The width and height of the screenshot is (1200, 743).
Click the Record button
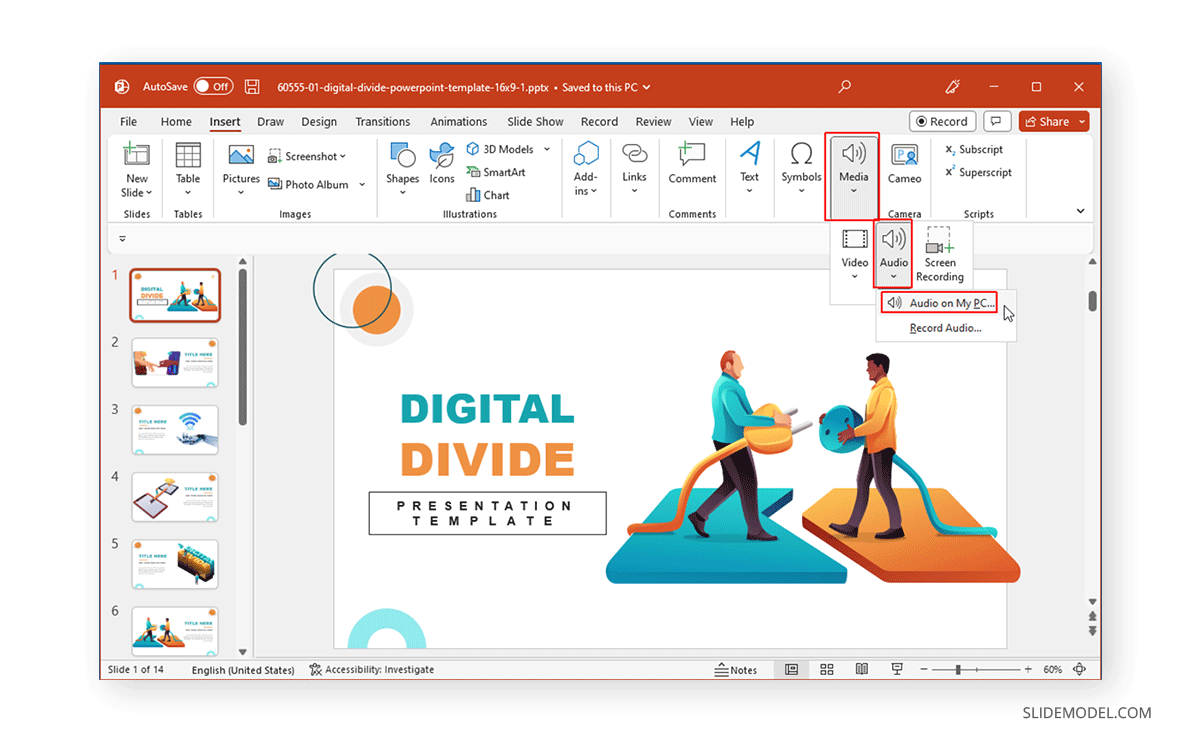(941, 120)
